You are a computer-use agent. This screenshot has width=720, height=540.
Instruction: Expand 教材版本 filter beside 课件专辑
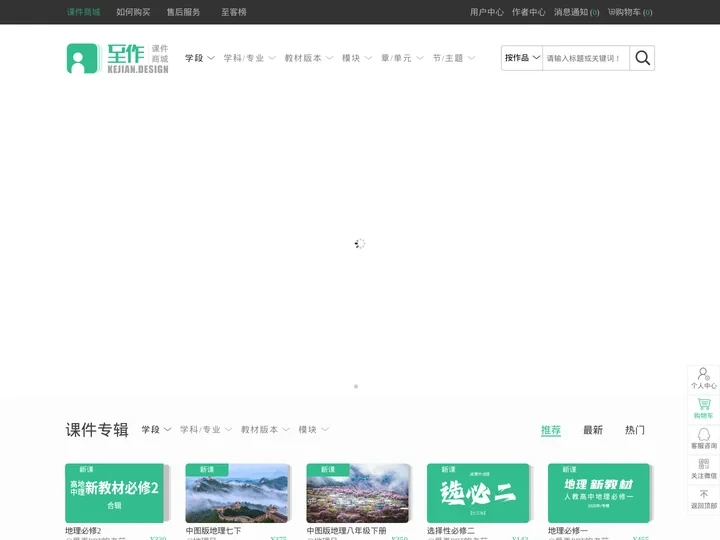pos(265,429)
